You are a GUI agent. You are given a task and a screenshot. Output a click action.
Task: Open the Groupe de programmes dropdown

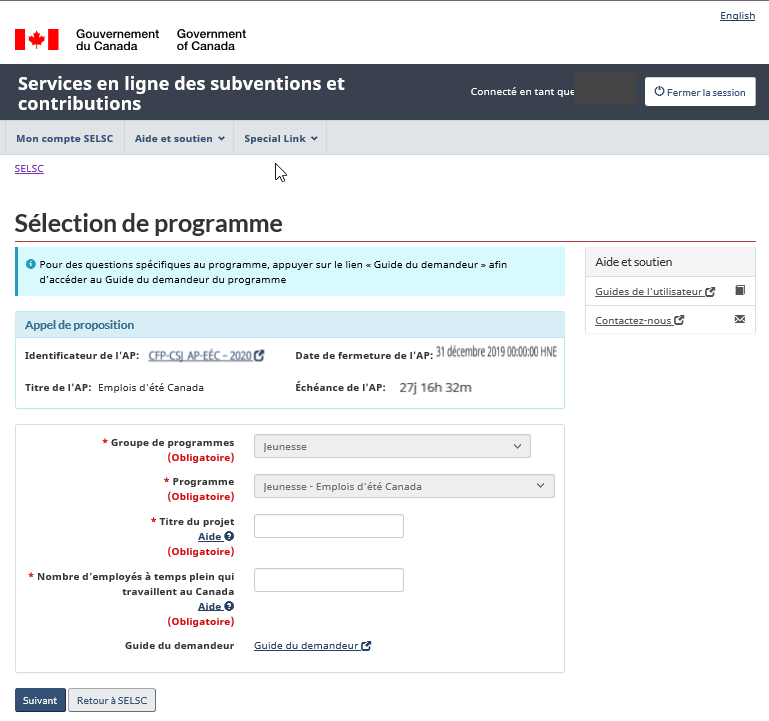click(x=392, y=446)
